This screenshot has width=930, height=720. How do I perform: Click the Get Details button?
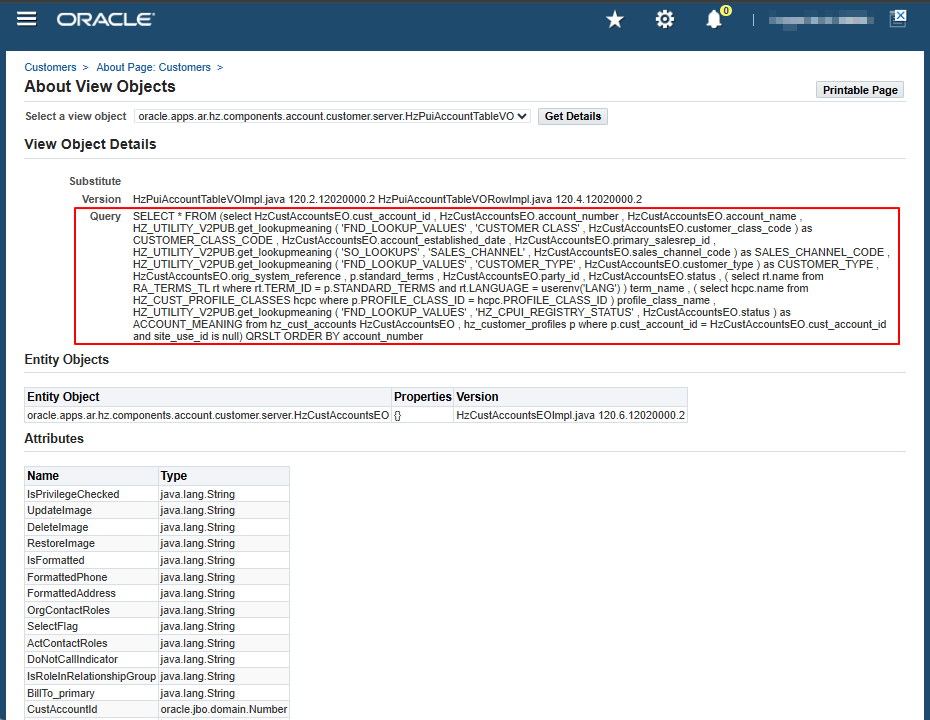coord(573,116)
